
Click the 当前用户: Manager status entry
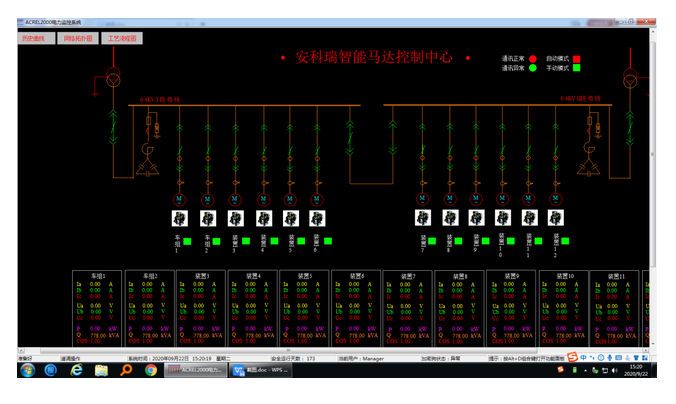click(361, 359)
